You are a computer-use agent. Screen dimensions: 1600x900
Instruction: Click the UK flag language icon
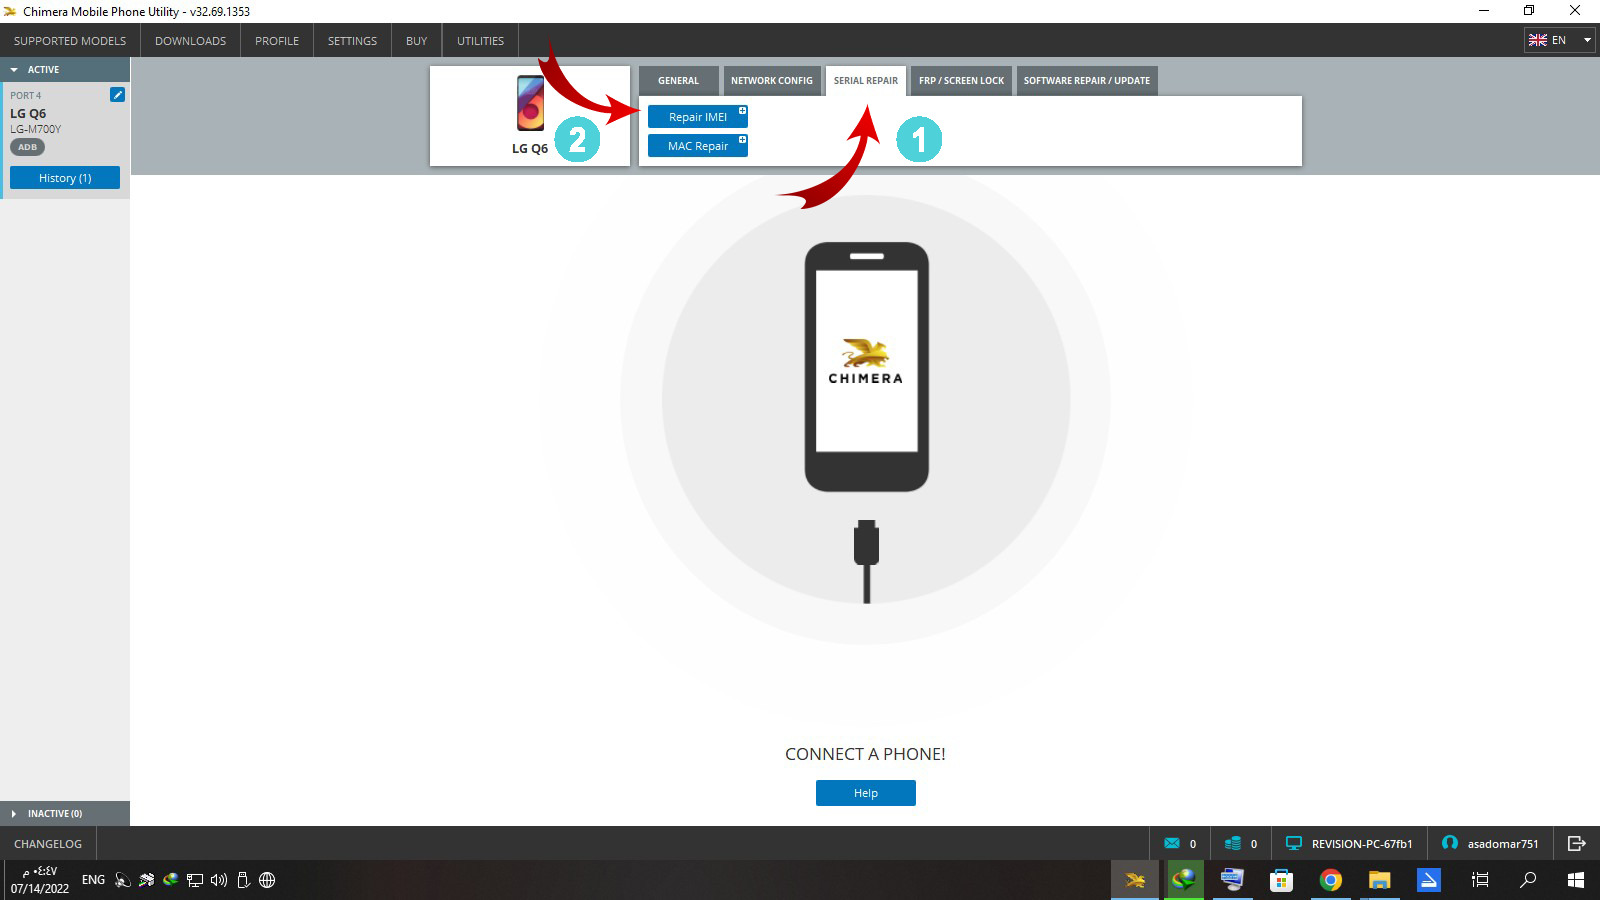coord(1538,40)
